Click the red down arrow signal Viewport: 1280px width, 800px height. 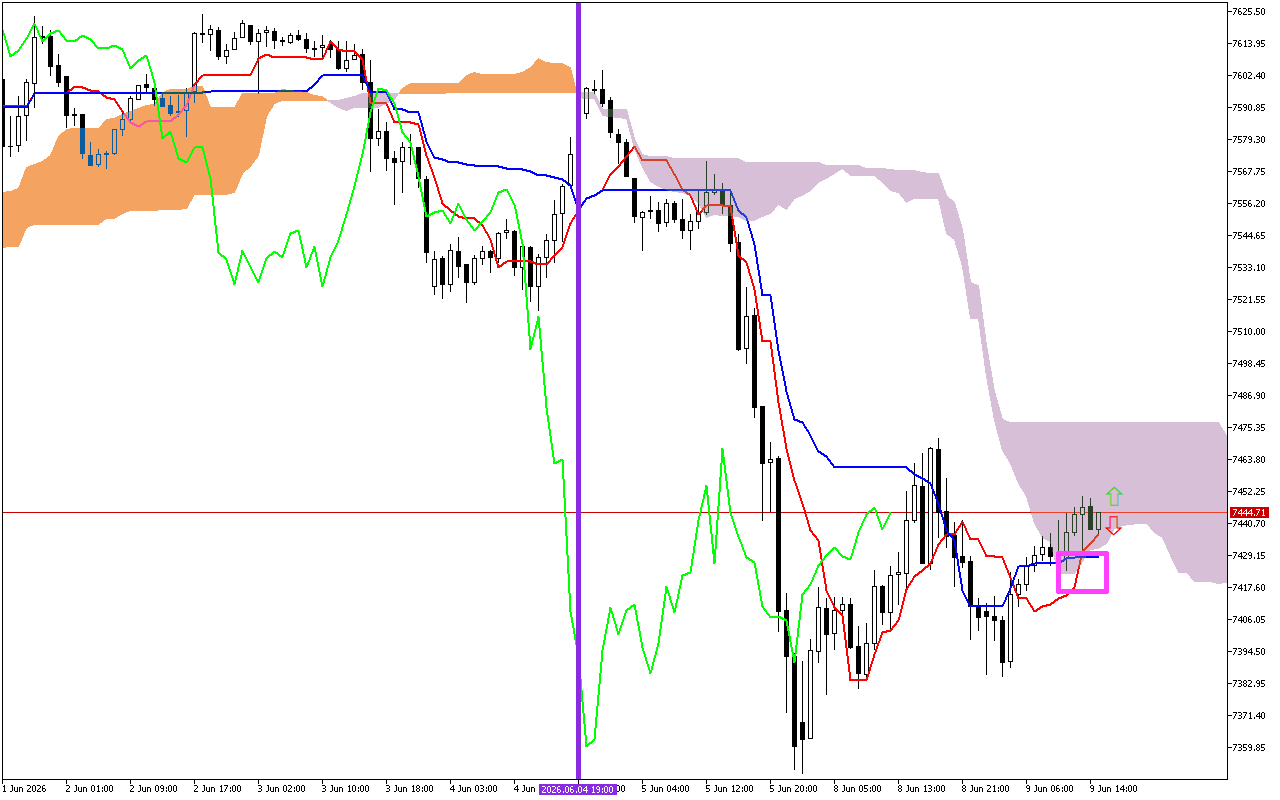tap(1112, 526)
